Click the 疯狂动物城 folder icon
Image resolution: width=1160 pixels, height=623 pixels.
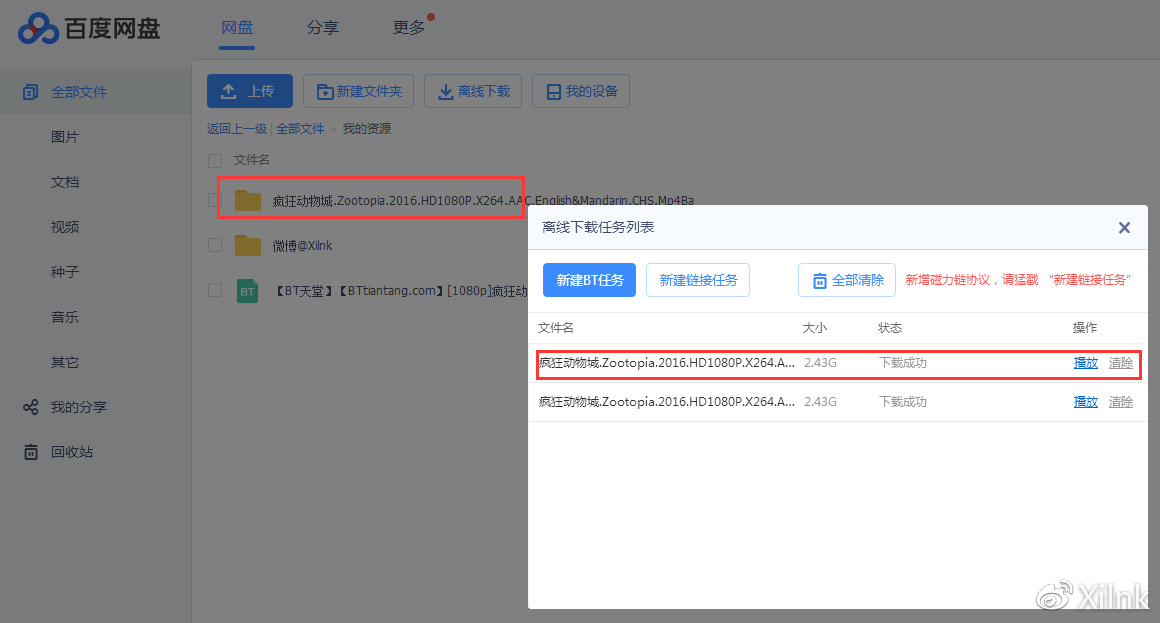point(248,200)
